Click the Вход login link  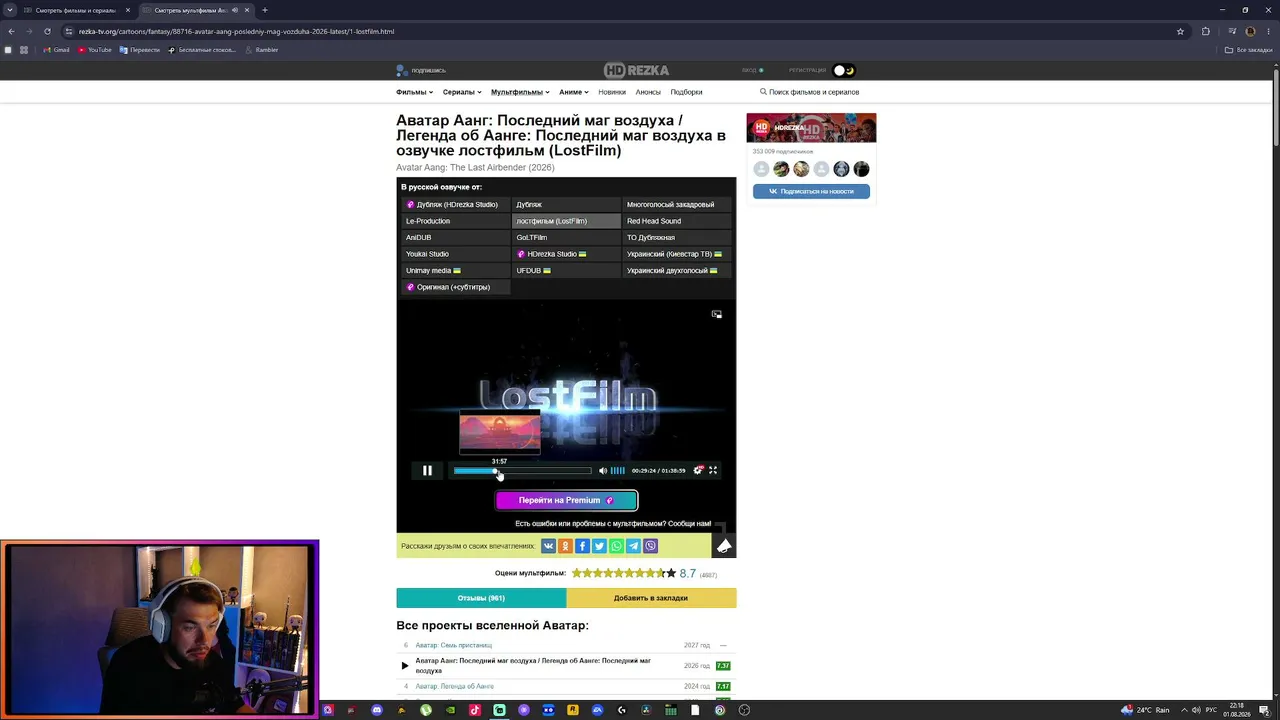pyautogui.click(x=749, y=70)
